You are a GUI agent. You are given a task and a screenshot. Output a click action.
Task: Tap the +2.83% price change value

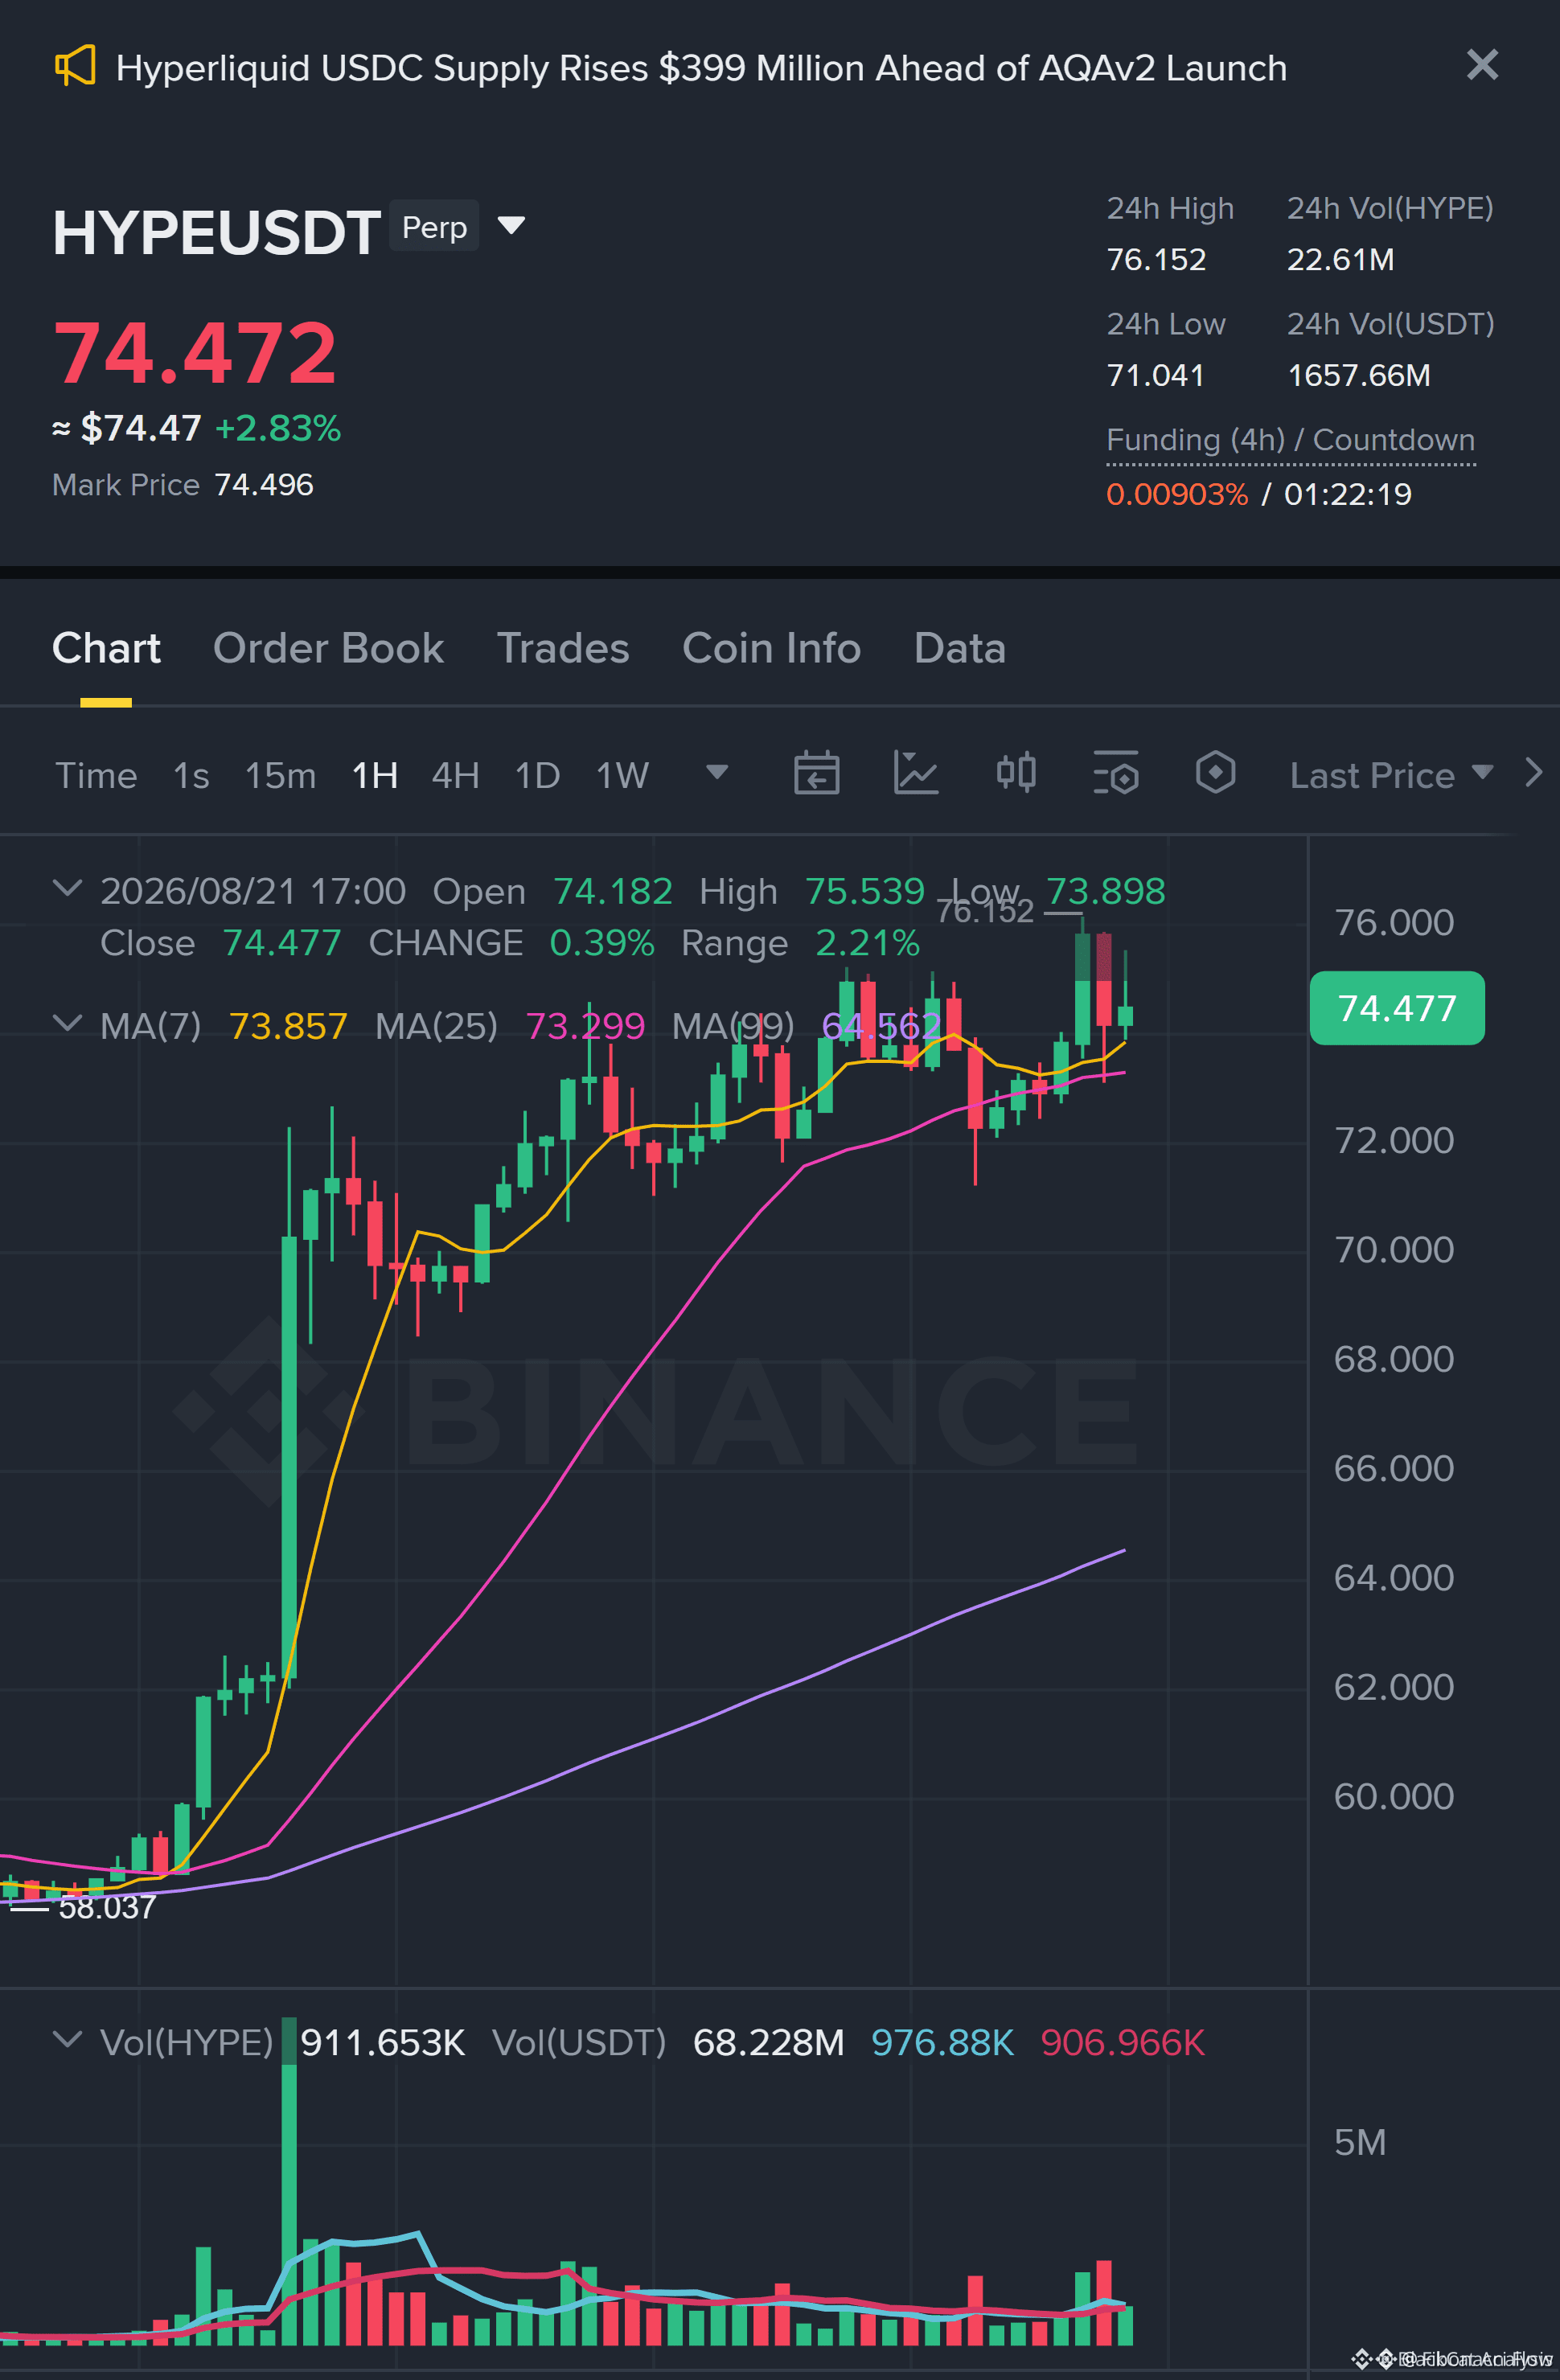tap(278, 428)
